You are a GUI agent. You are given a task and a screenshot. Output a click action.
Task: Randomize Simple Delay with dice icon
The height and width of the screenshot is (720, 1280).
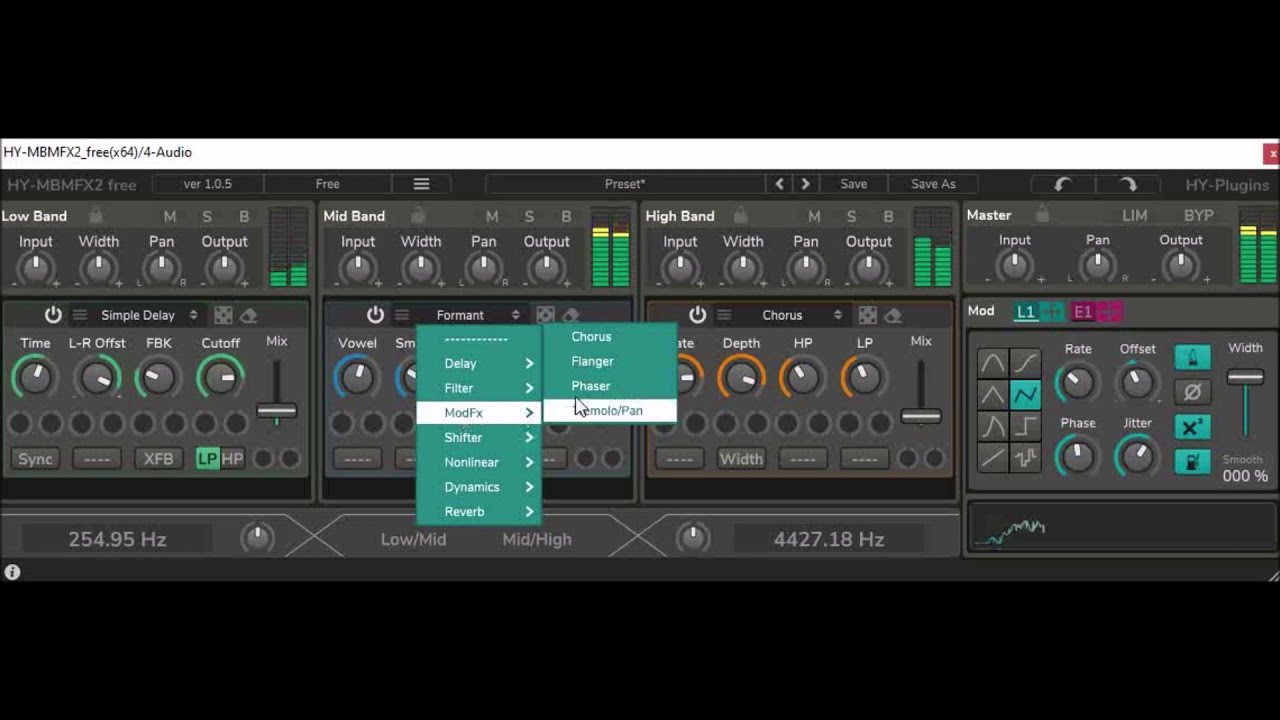[x=223, y=315]
